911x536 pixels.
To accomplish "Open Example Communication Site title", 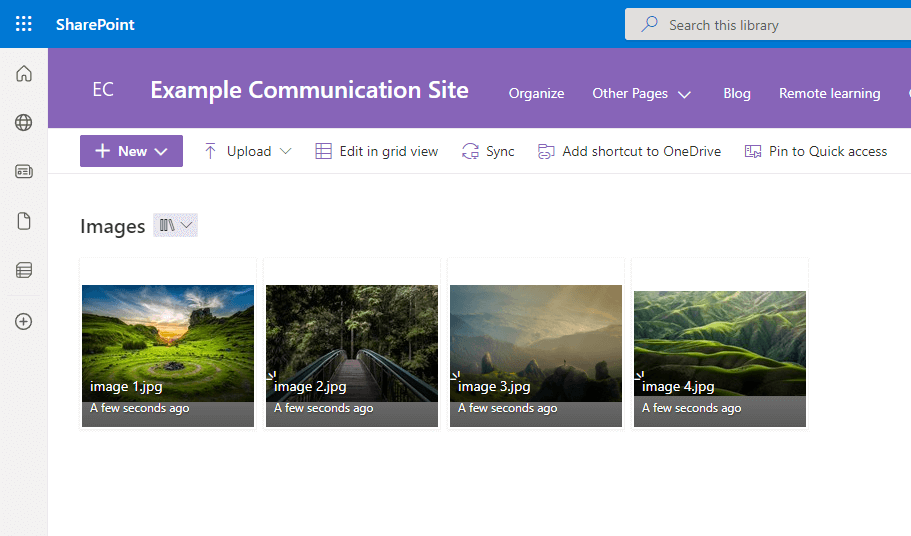I will pyautogui.click(x=309, y=90).
